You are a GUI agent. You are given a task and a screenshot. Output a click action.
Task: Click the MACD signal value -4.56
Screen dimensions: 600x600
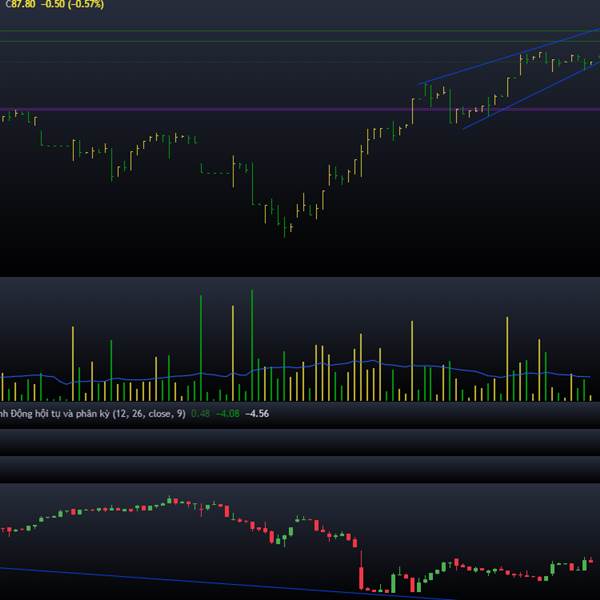[257, 414]
